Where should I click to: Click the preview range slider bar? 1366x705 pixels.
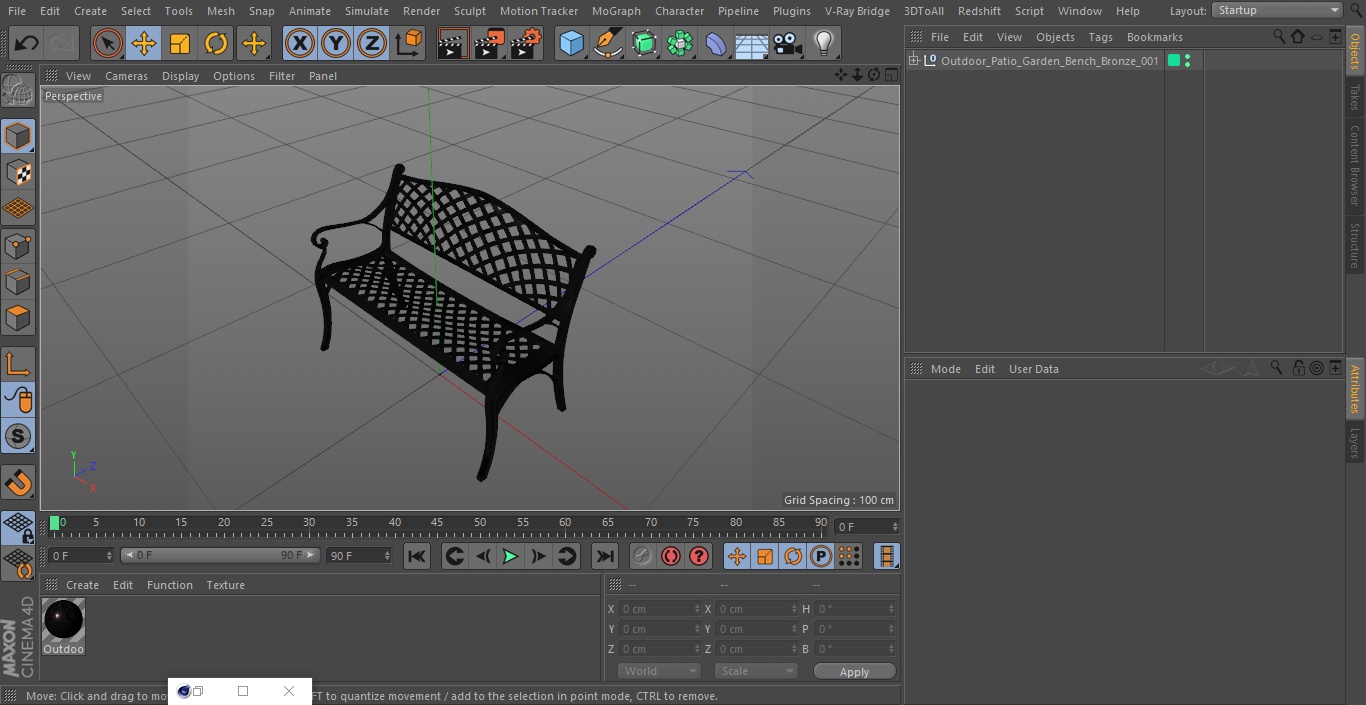(220, 555)
